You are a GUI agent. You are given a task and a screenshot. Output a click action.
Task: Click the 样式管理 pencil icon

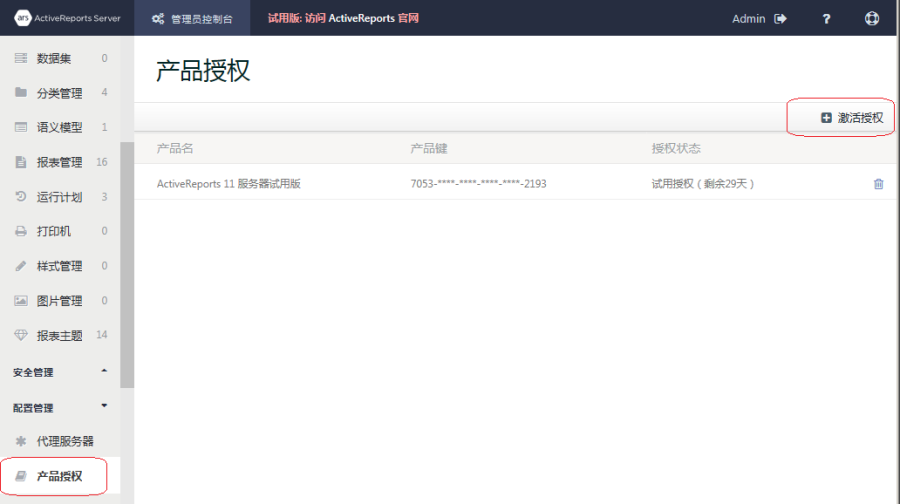point(21,266)
